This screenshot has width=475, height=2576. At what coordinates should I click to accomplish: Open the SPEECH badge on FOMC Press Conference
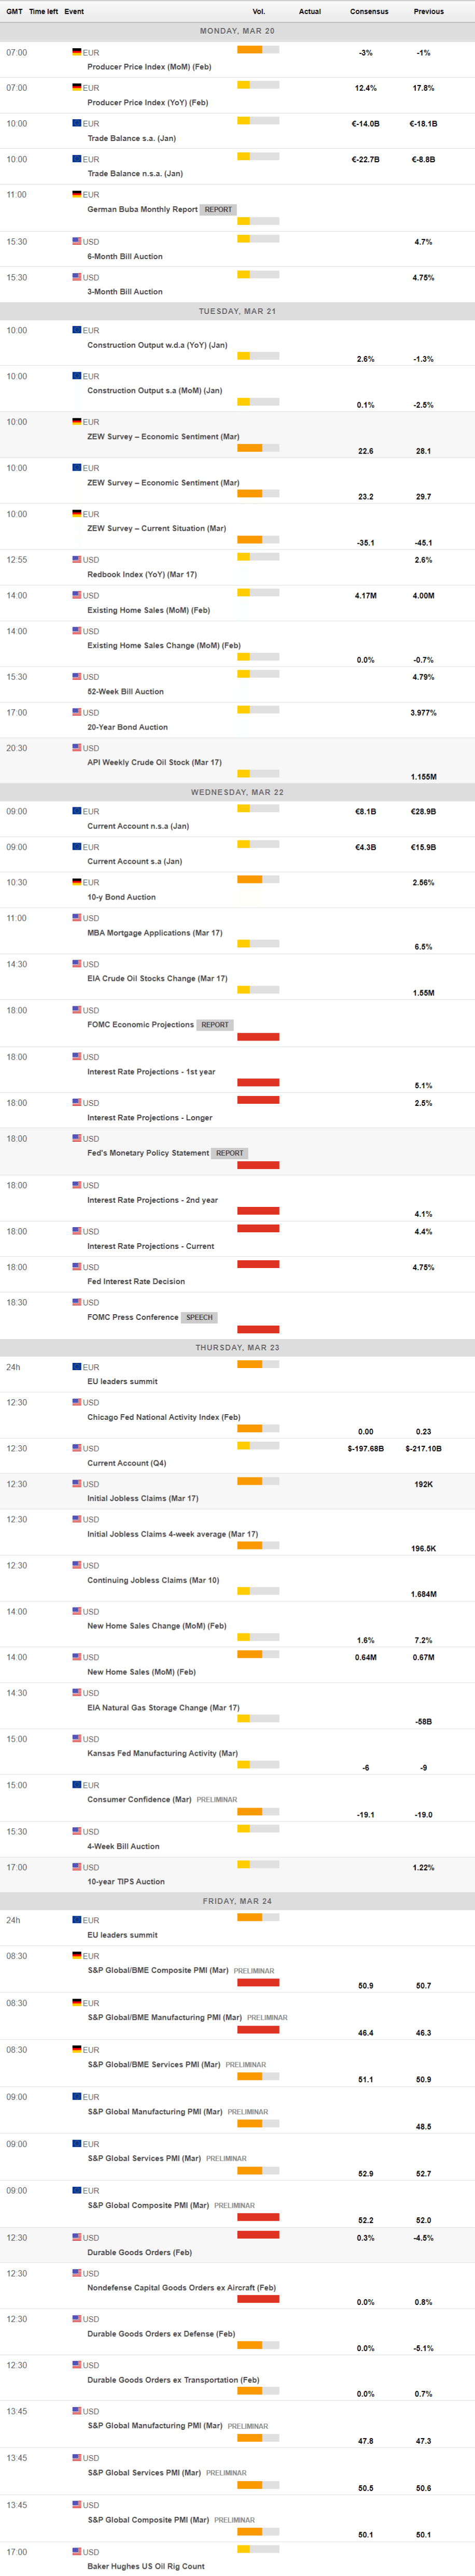(x=199, y=1317)
